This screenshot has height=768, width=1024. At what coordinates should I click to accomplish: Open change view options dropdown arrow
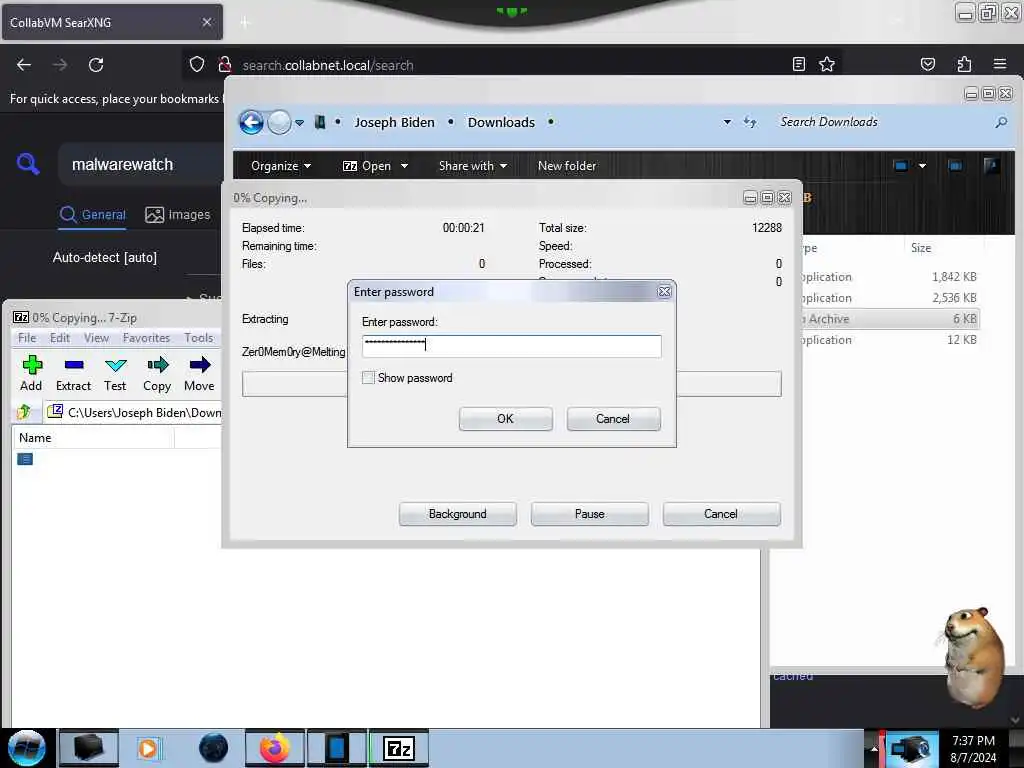922,166
